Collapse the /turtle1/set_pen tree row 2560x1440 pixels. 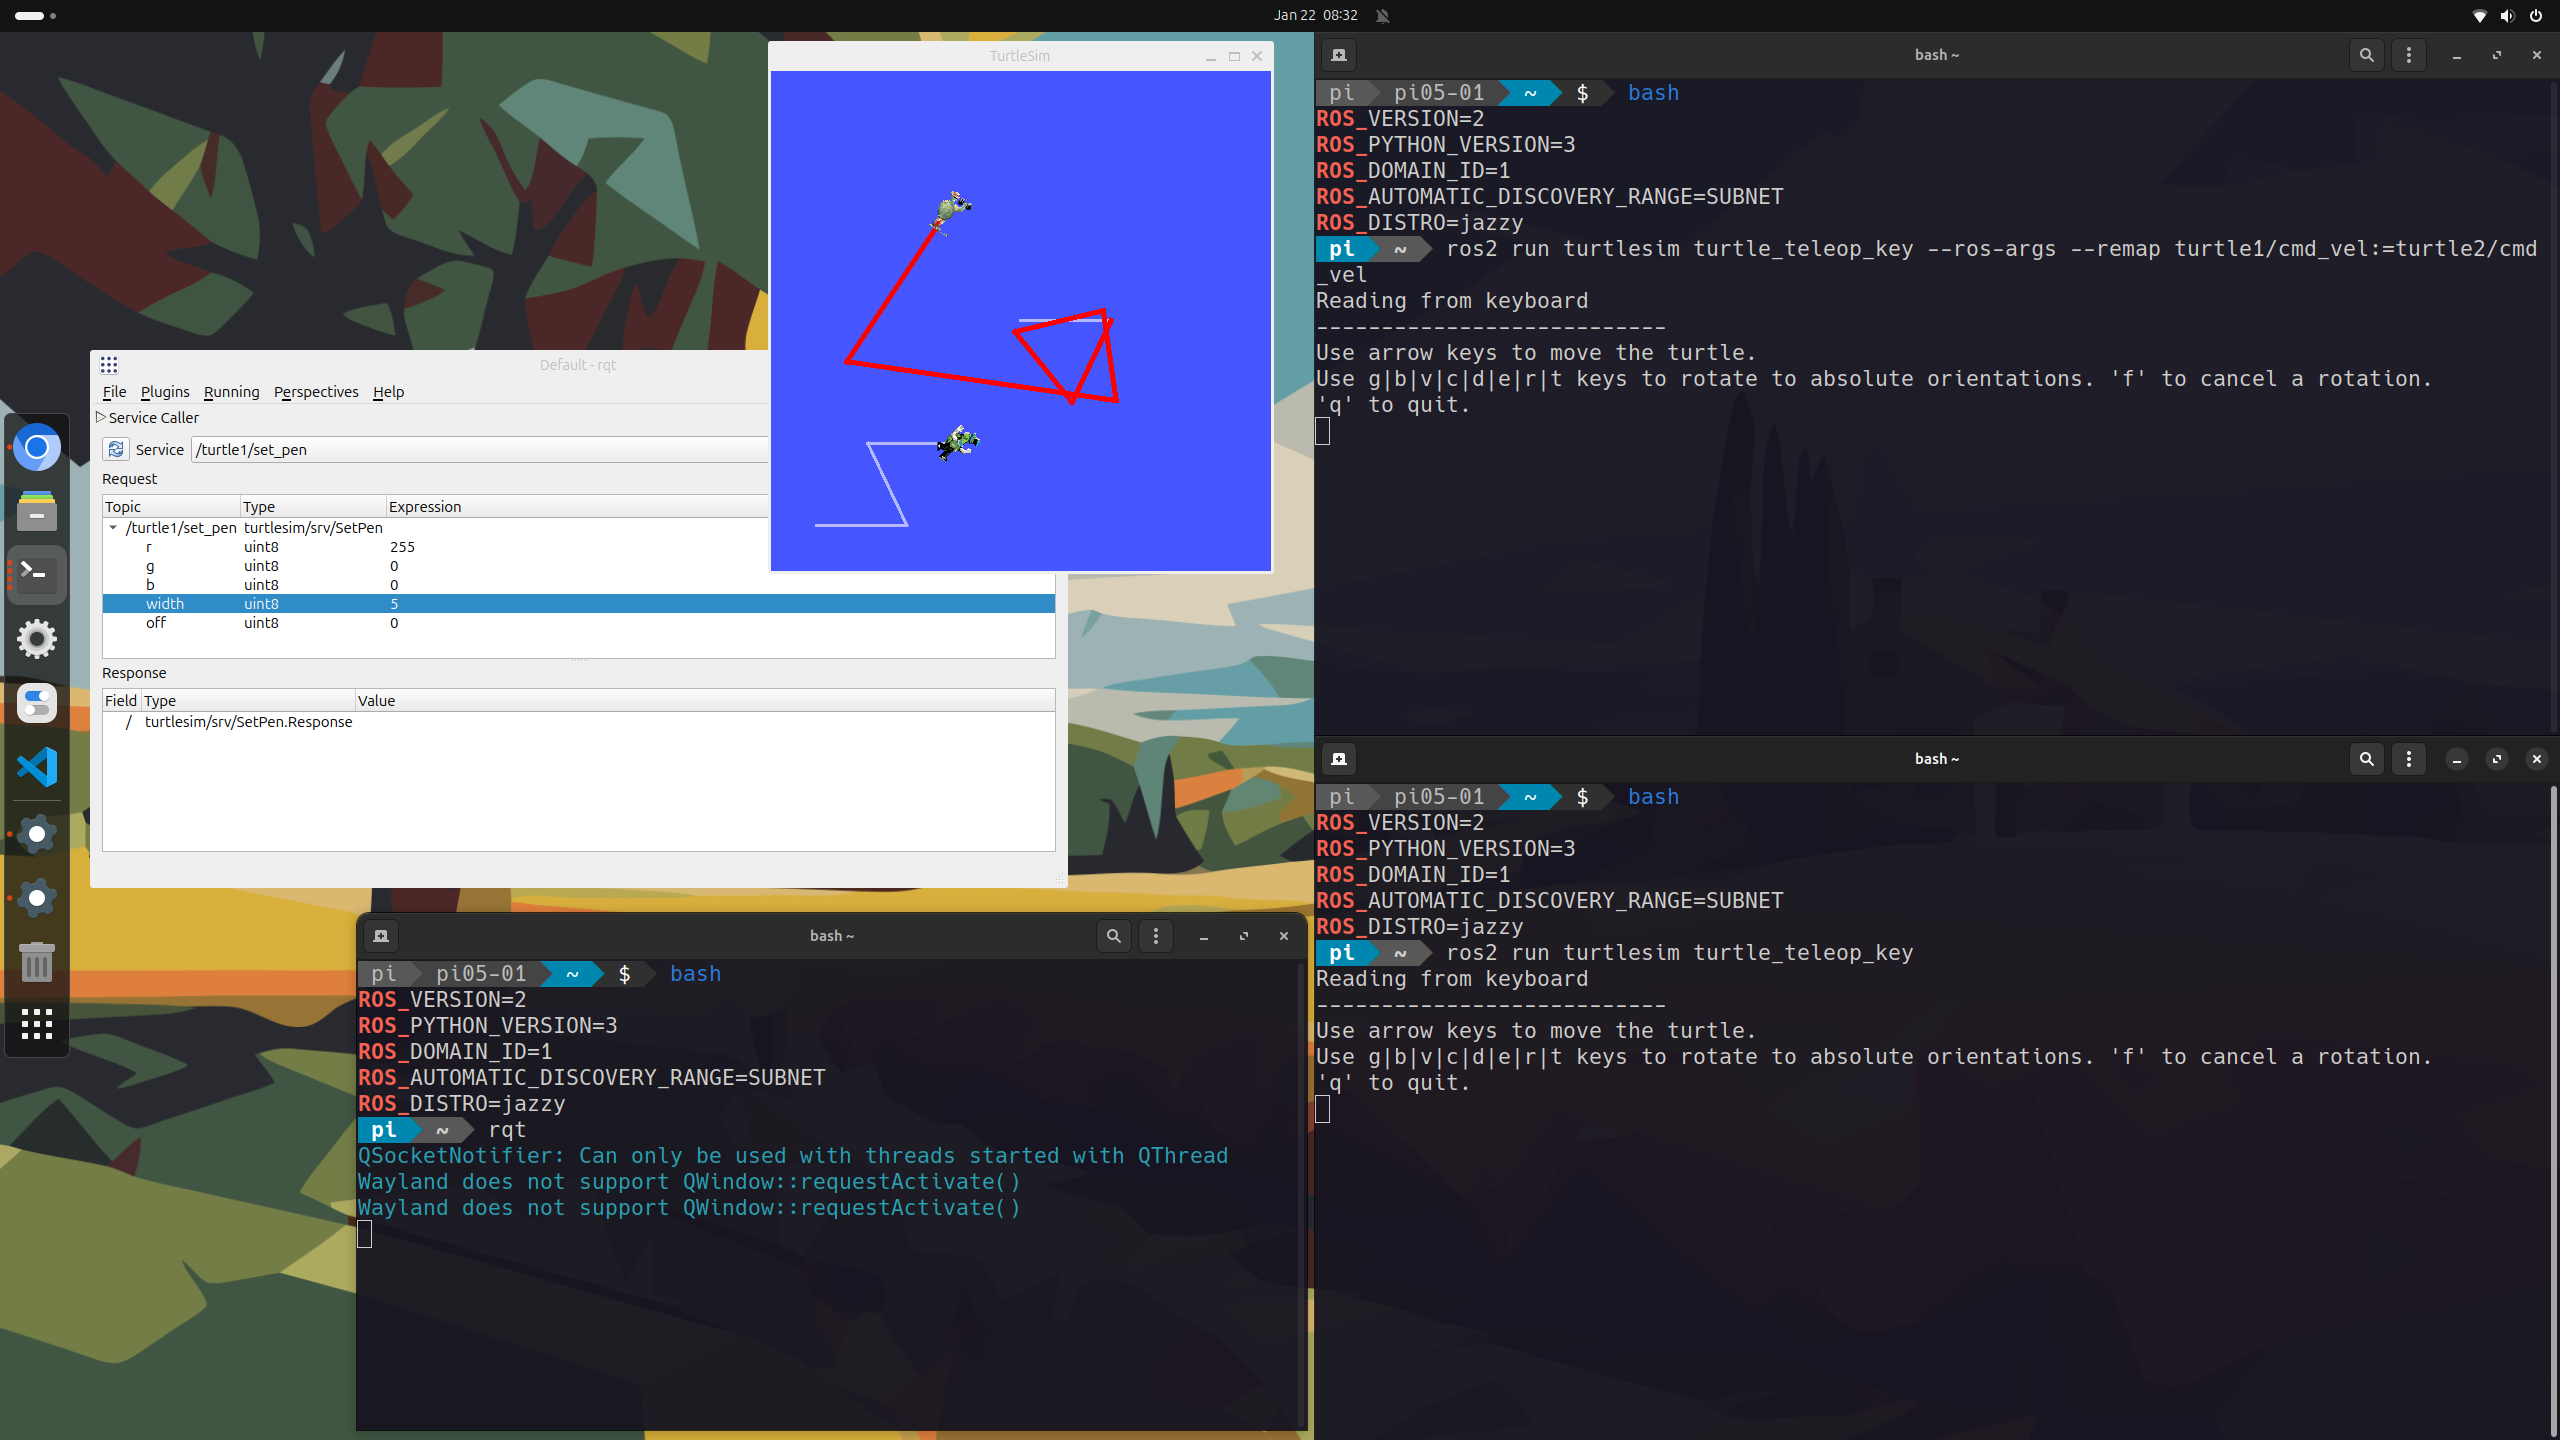113,527
